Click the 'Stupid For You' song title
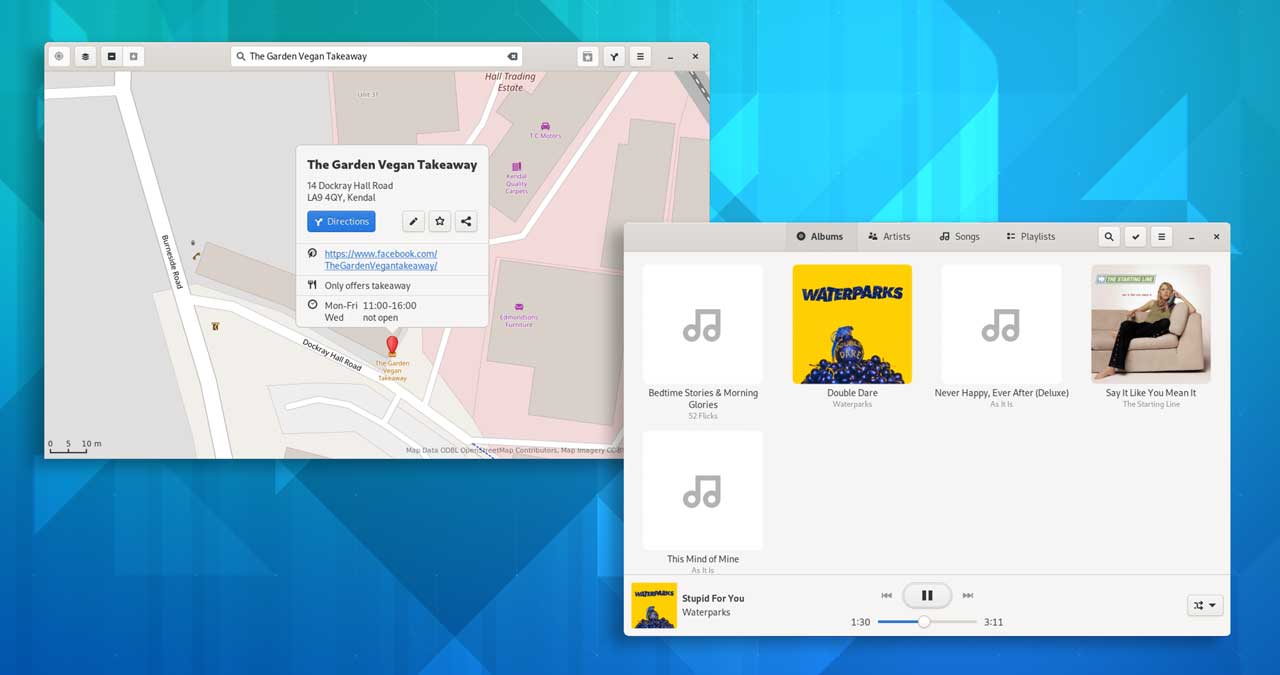 713,598
